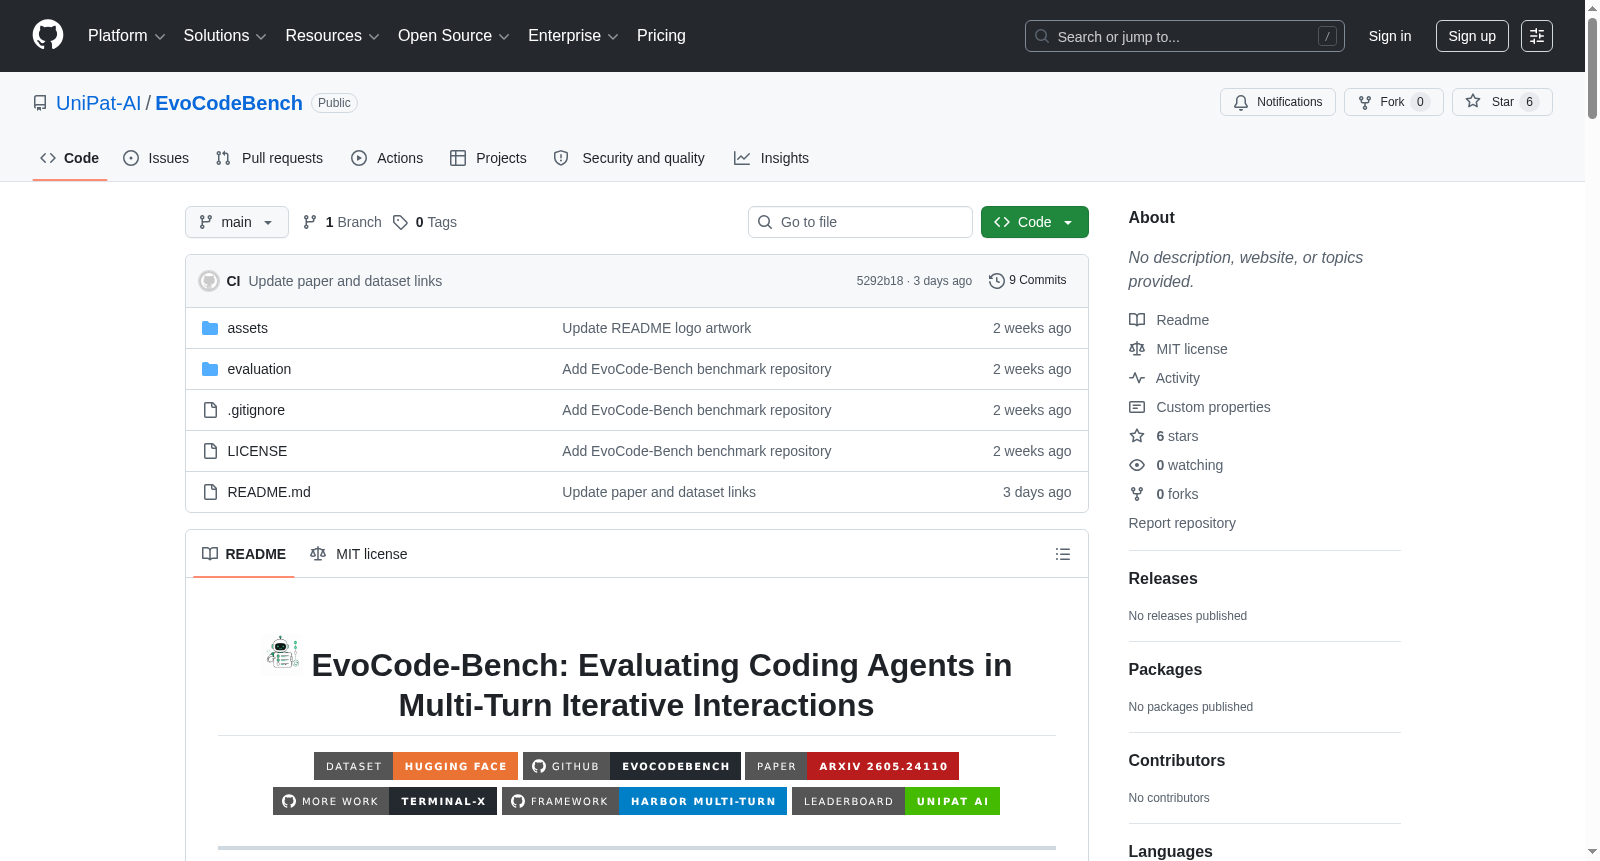The height and width of the screenshot is (861, 1600).
Task: Switch to the Projects tab
Action: click(x=488, y=158)
